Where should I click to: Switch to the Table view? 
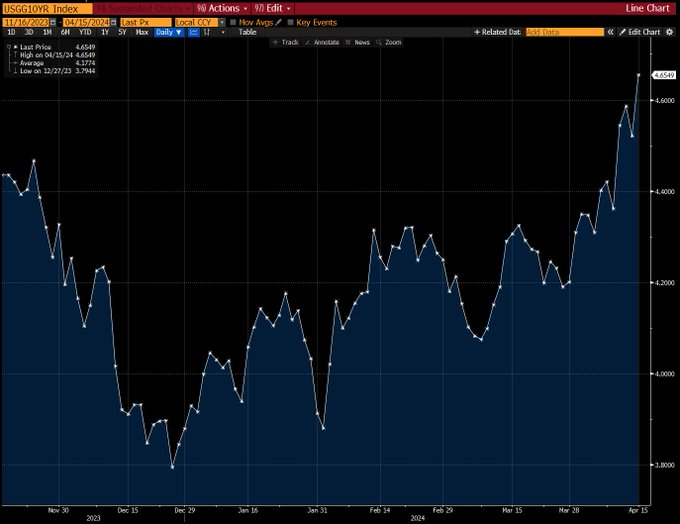tap(247, 32)
